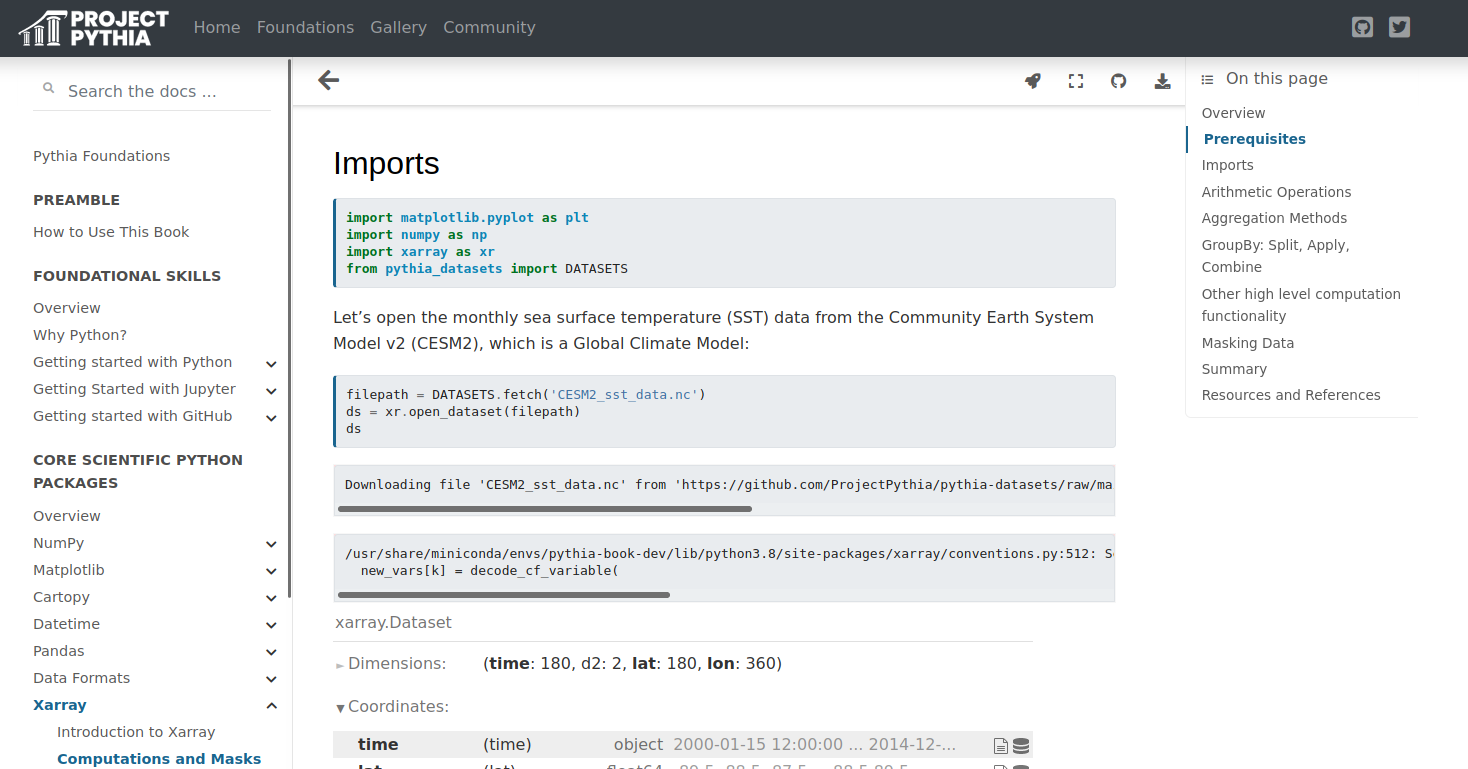This screenshot has width=1468, height=769.
Task: Expand the NumPy sidebar section
Action: tap(271, 544)
